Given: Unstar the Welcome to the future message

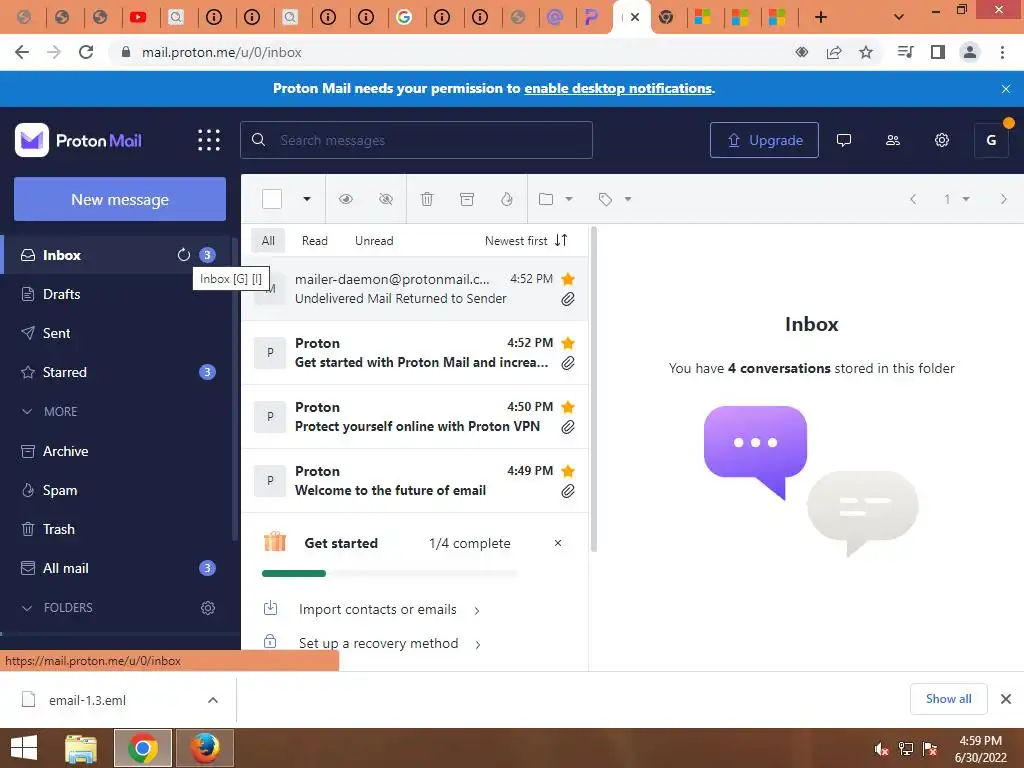Looking at the screenshot, I should tap(568, 471).
